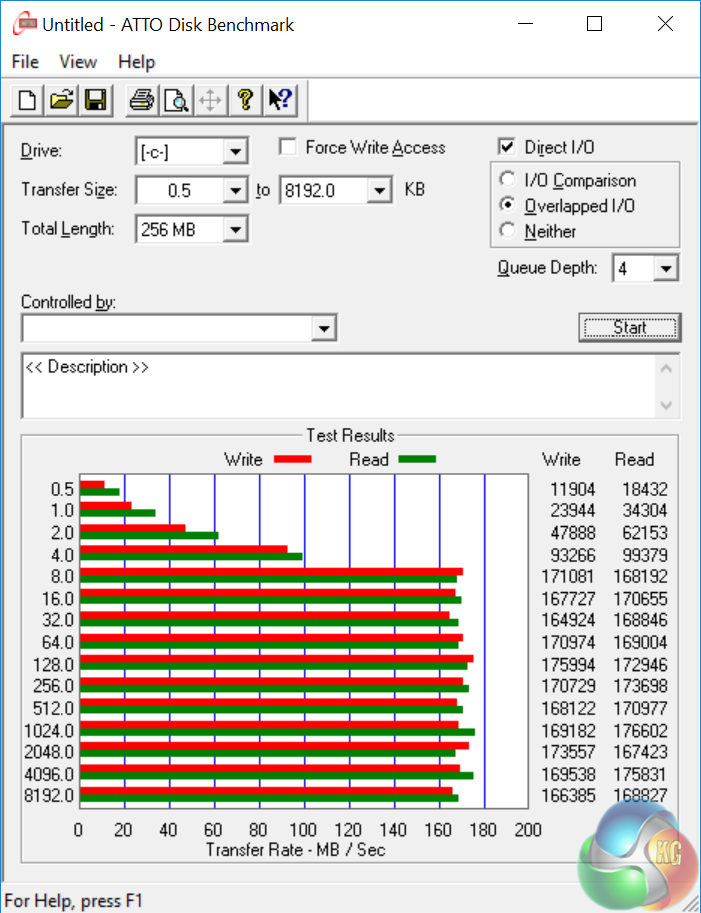Click the 4096.0 transfer size row label
The height and width of the screenshot is (913, 701).
coord(49,774)
